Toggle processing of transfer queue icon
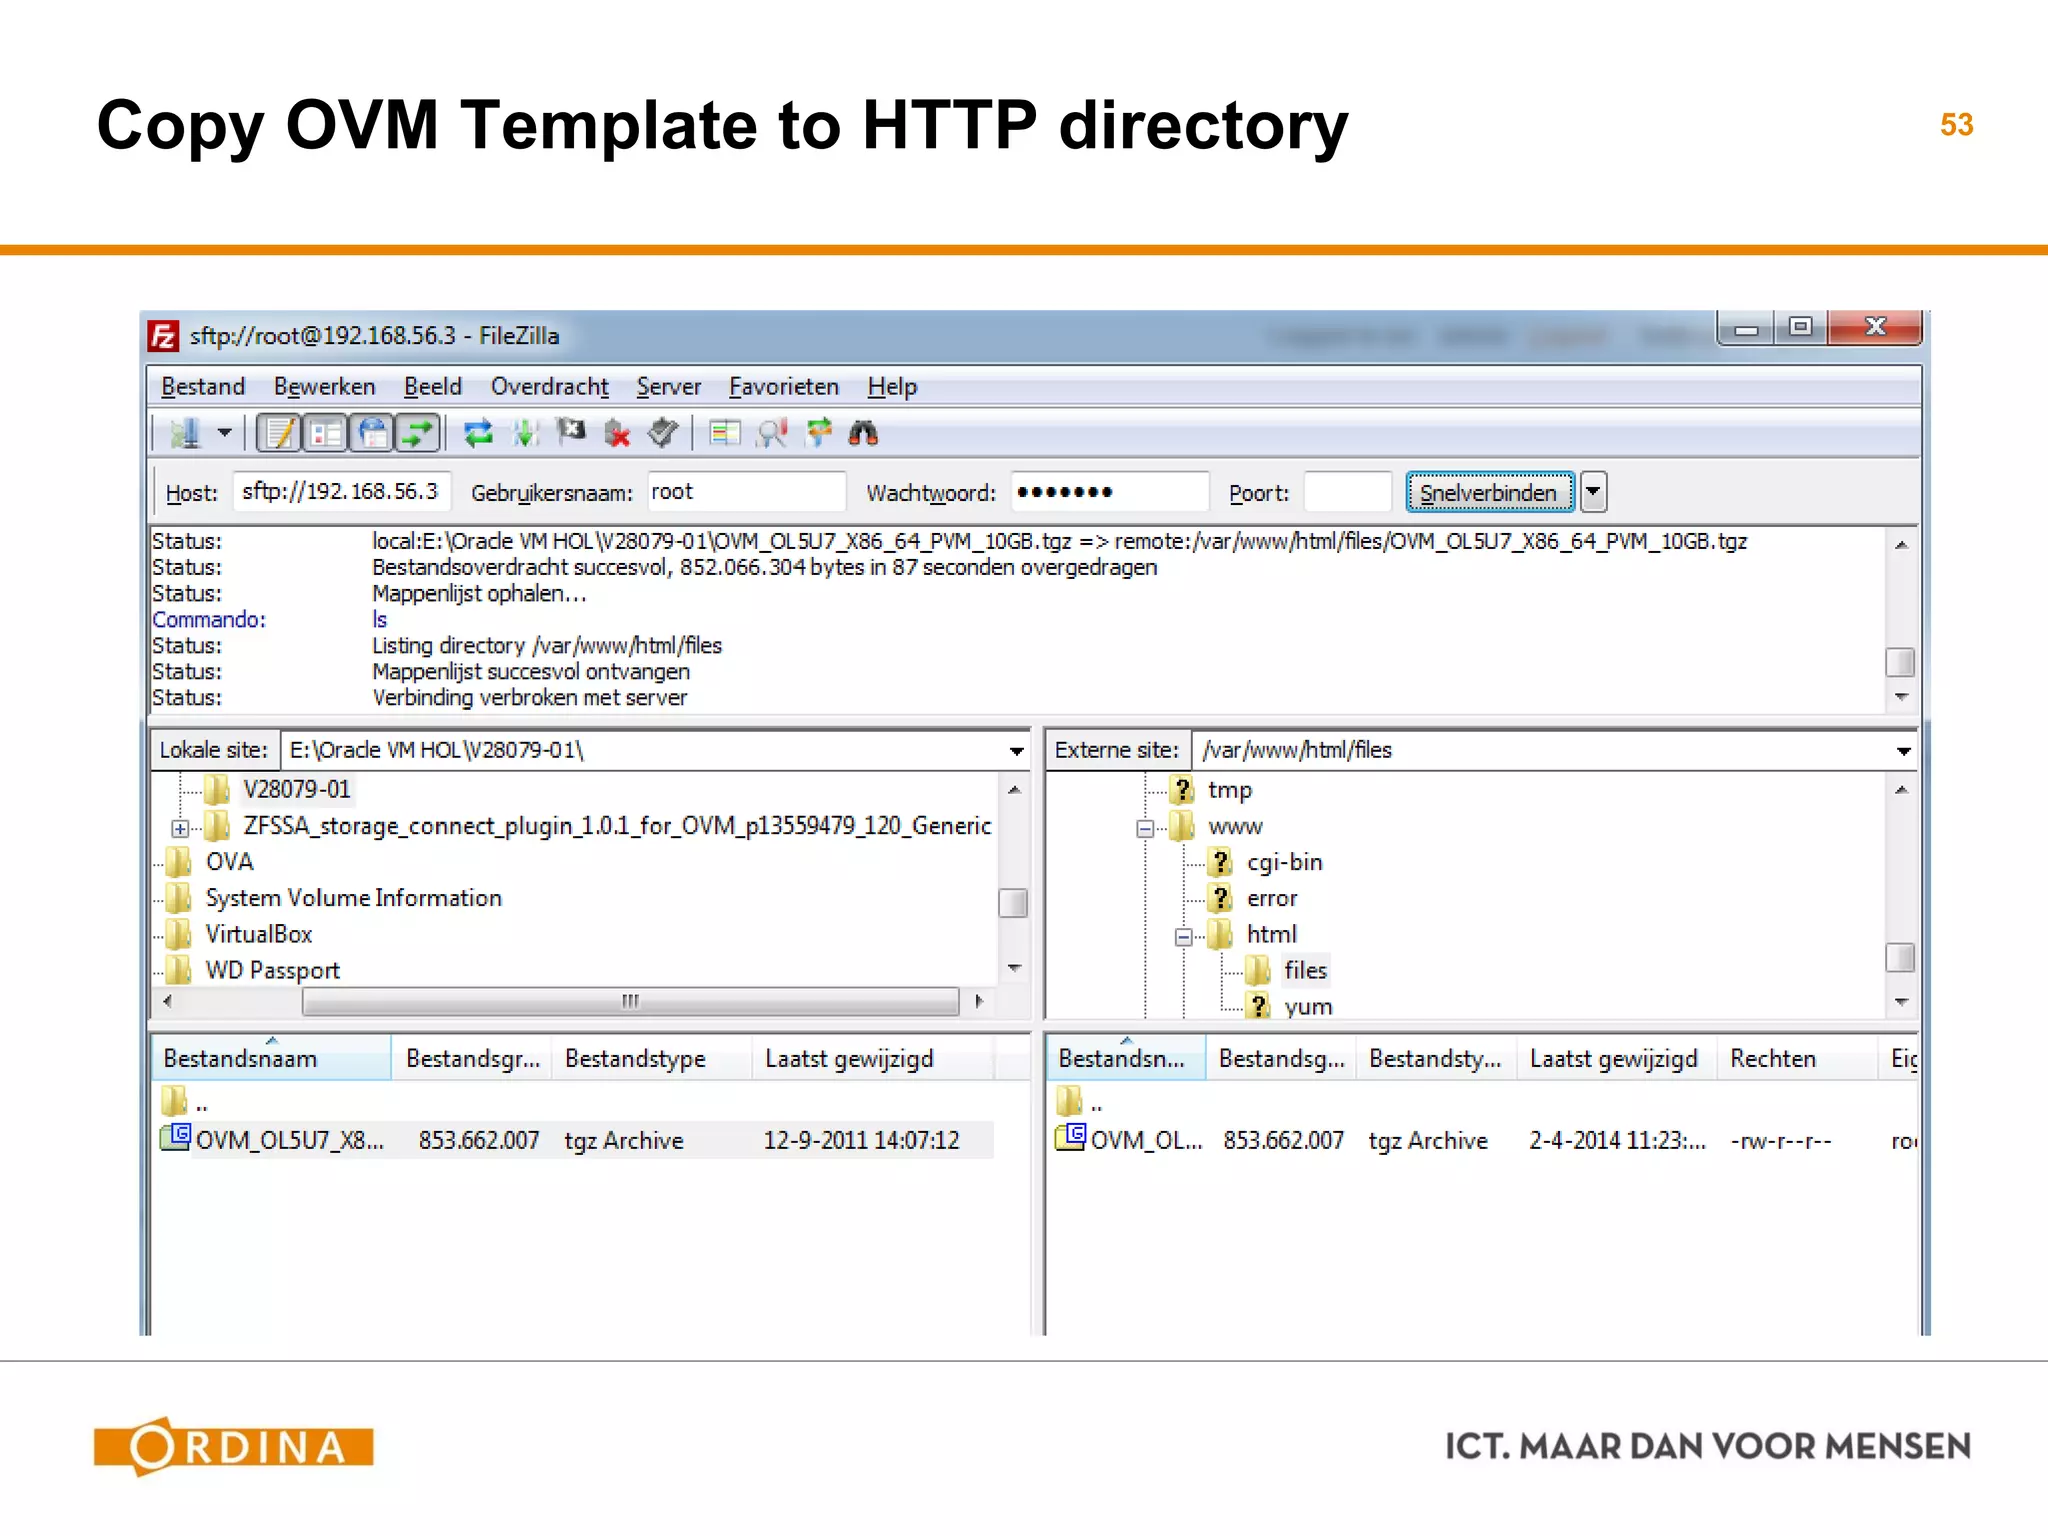The width and height of the screenshot is (2048, 1536). (x=525, y=433)
